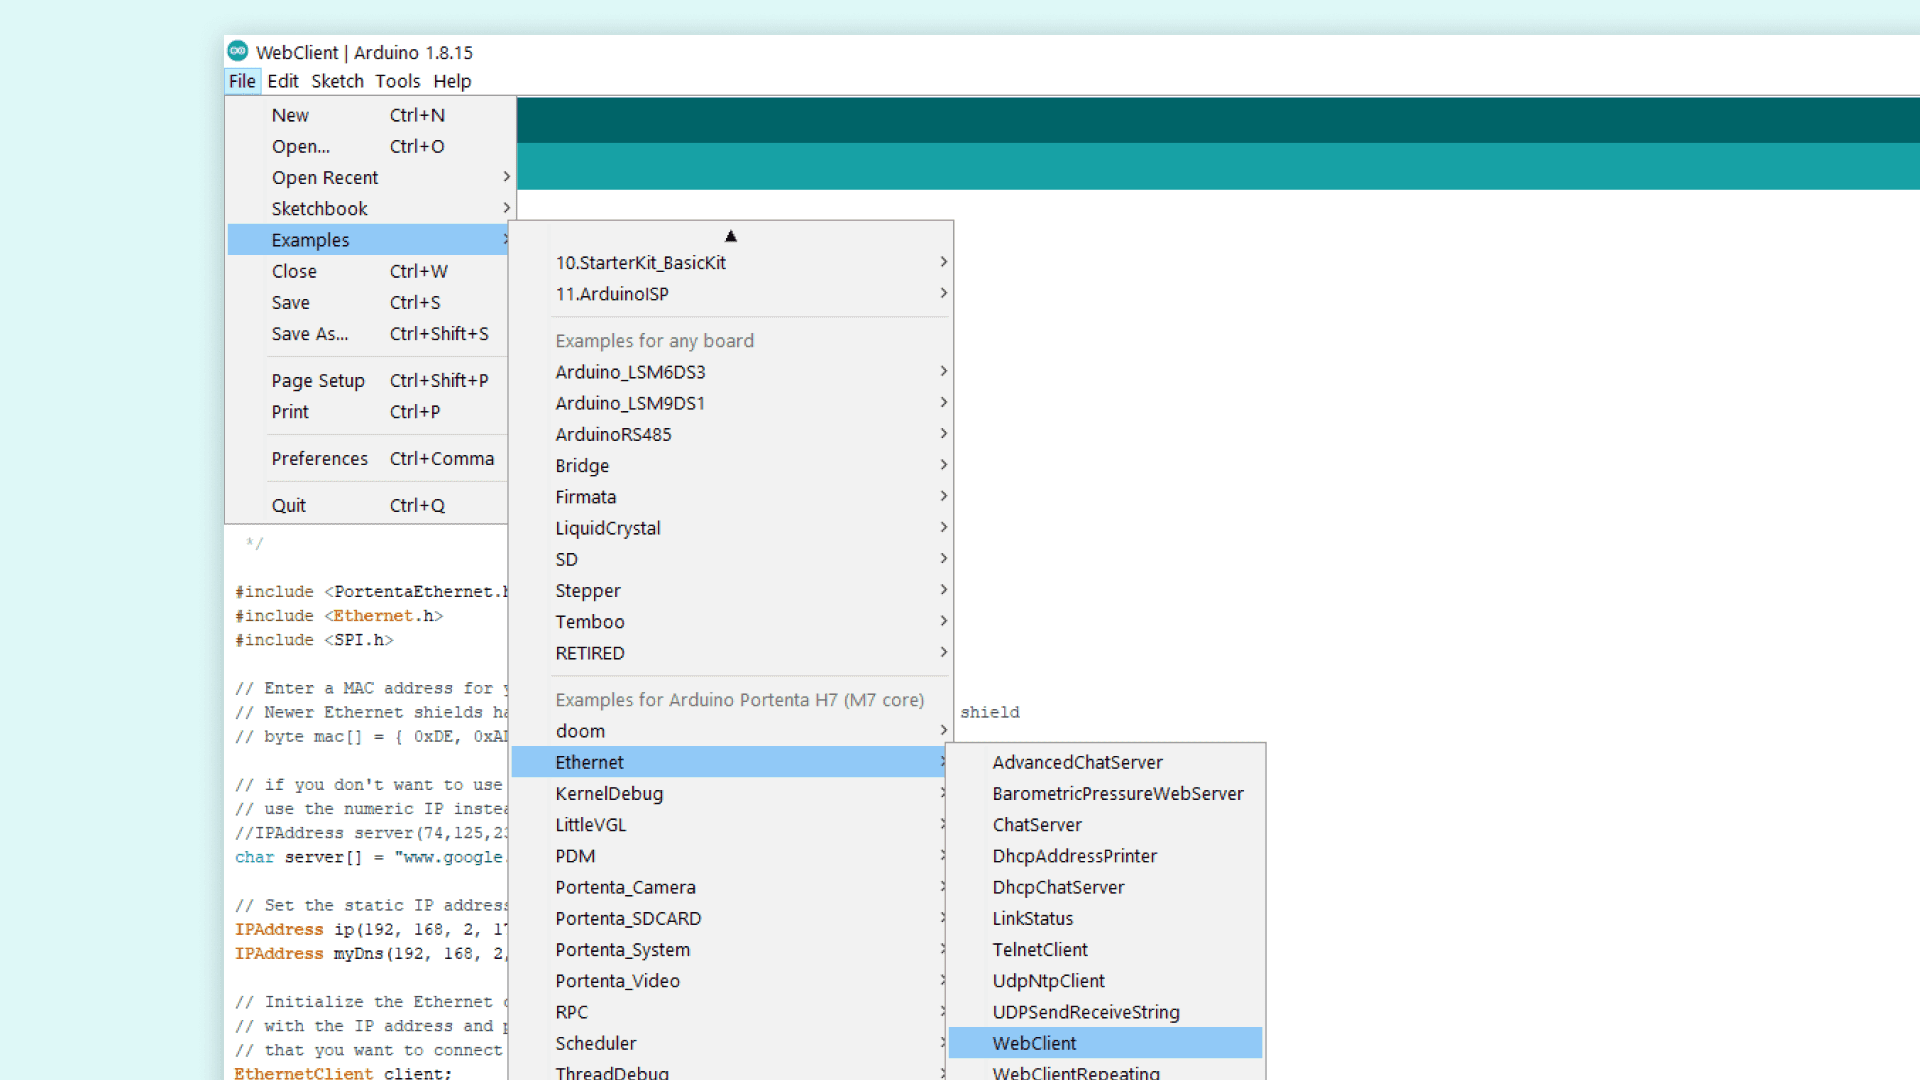Open the Tools menu
Image resolution: width=1920 pixels, height=1080 pixels.
pos(397,81)
